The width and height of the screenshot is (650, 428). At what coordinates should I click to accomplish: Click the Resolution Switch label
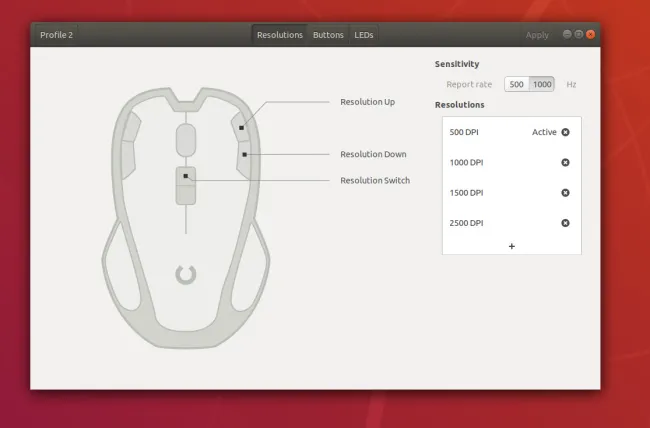pyautogui.click(x=375, y=180)
